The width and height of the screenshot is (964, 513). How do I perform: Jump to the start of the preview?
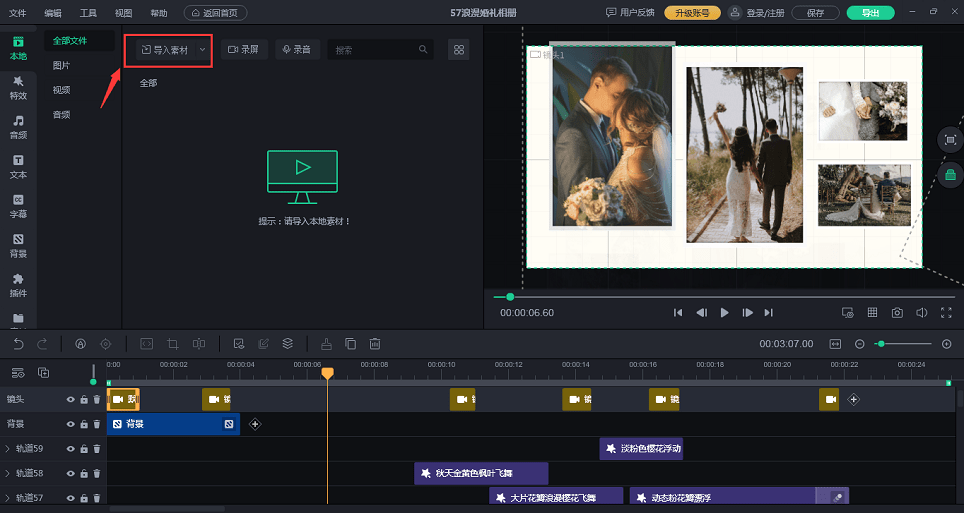678,312
